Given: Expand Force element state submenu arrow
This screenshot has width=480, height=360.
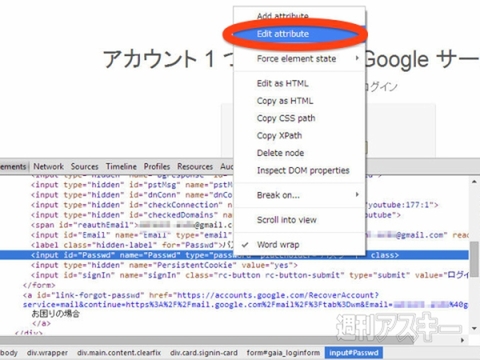Looking at the screenshot, I should [357, 58].
